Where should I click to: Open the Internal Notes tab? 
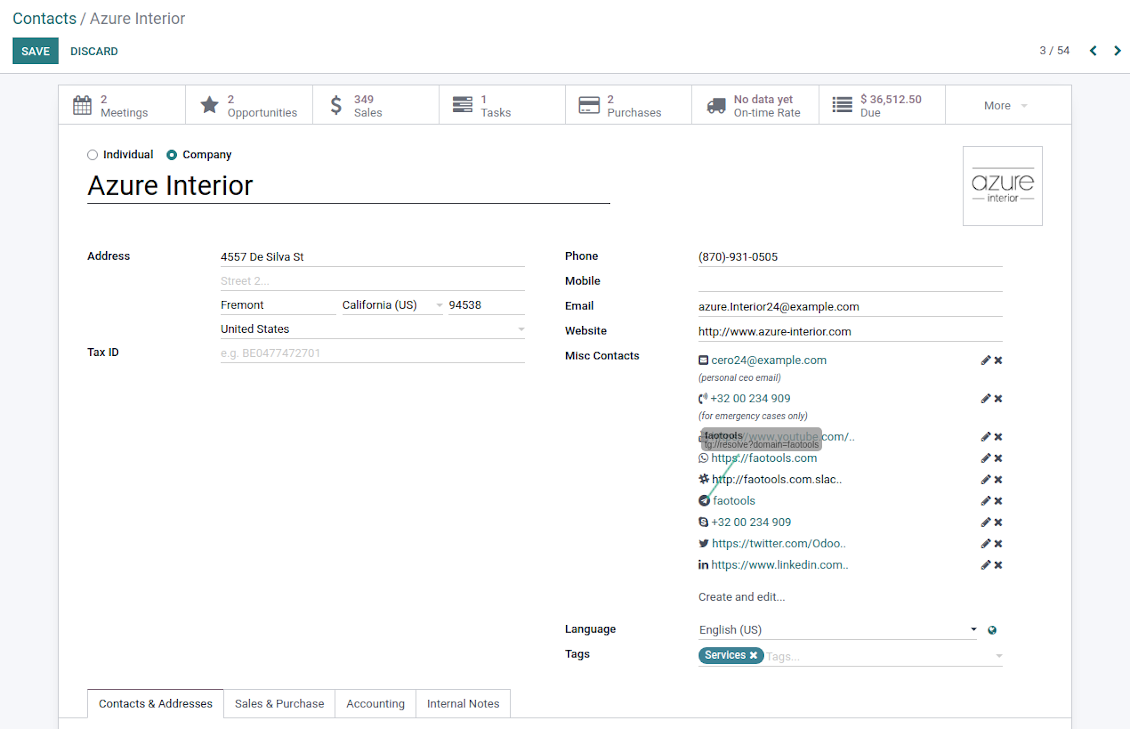463,704
